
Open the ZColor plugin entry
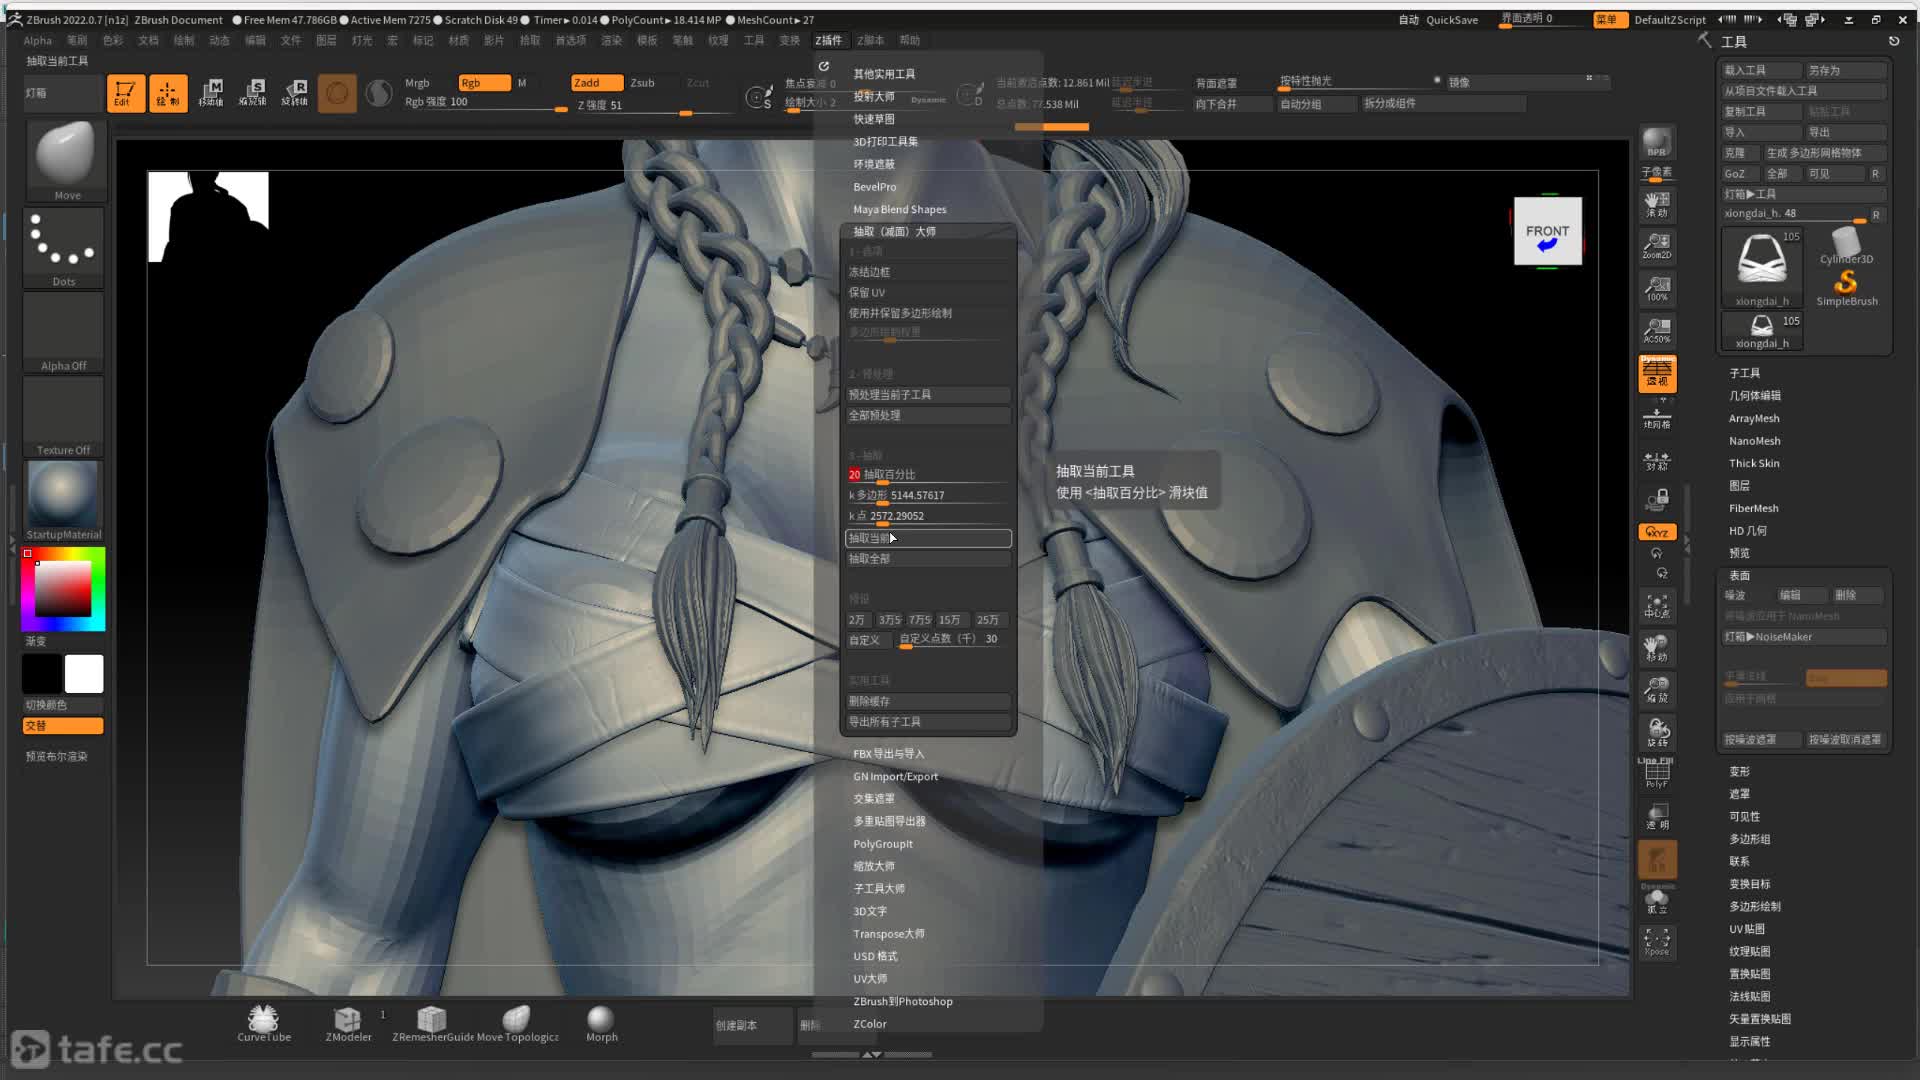pos(869,1024)
